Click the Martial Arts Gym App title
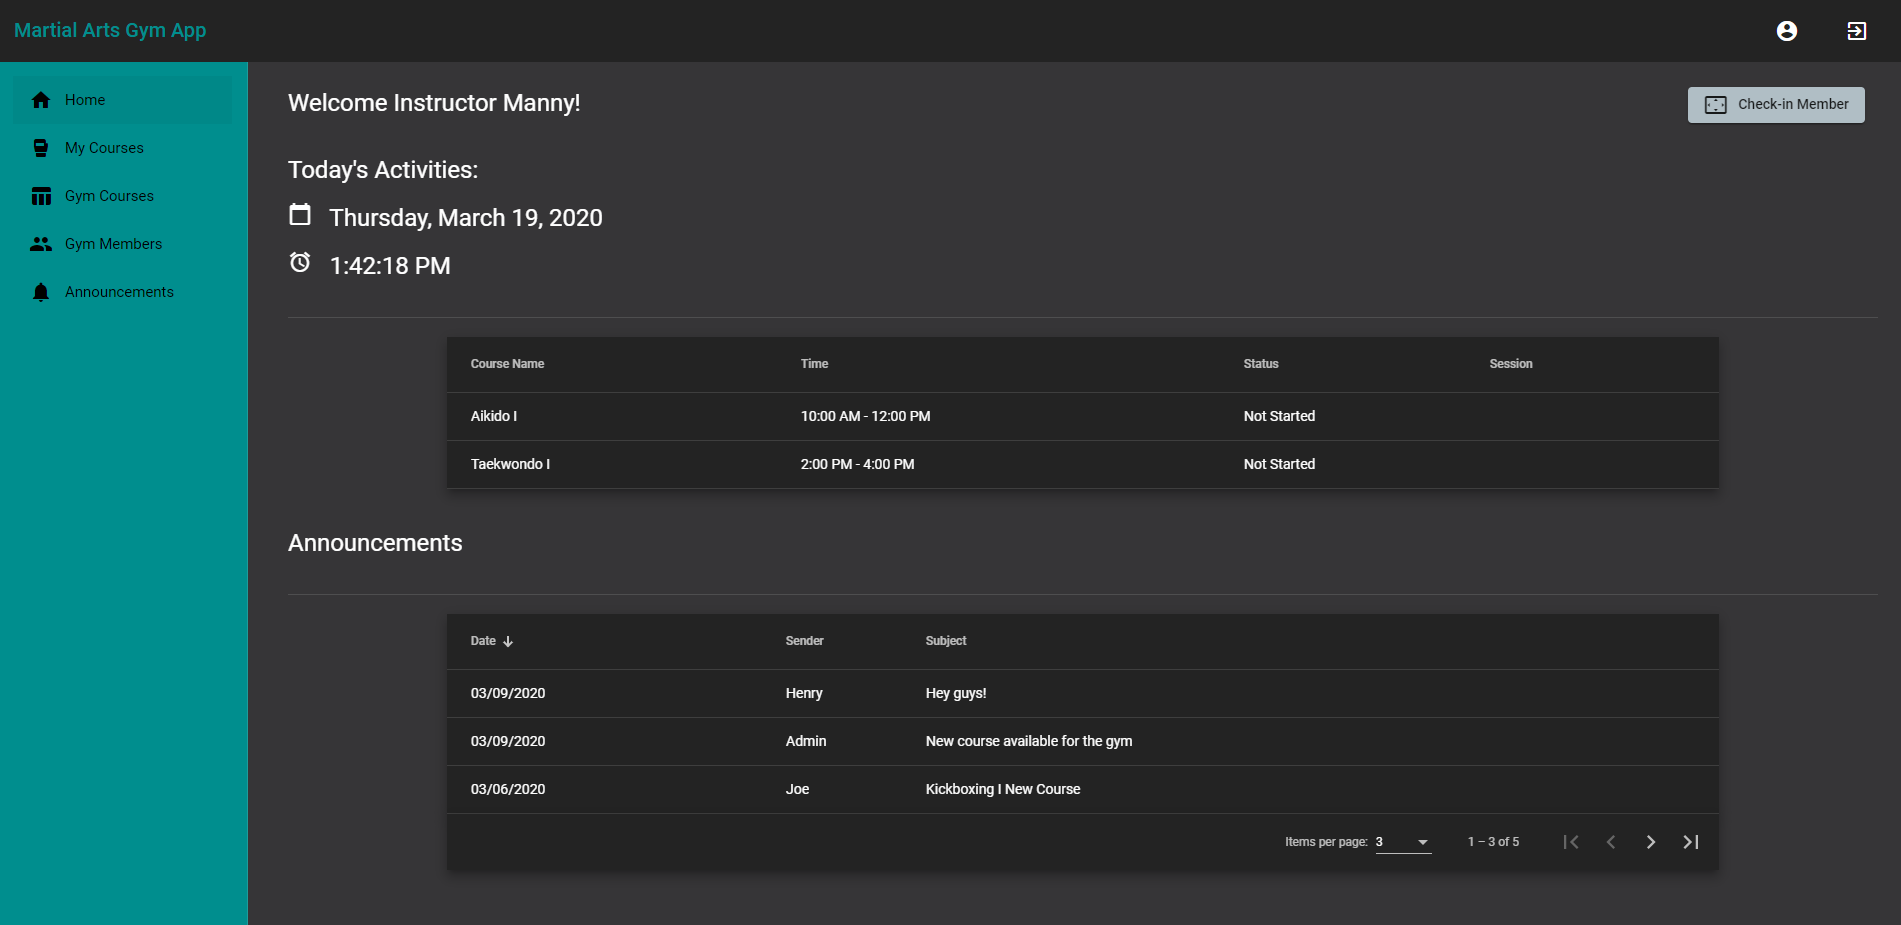The height and width of the screenshot is (925, 1901). pos(110,30)
